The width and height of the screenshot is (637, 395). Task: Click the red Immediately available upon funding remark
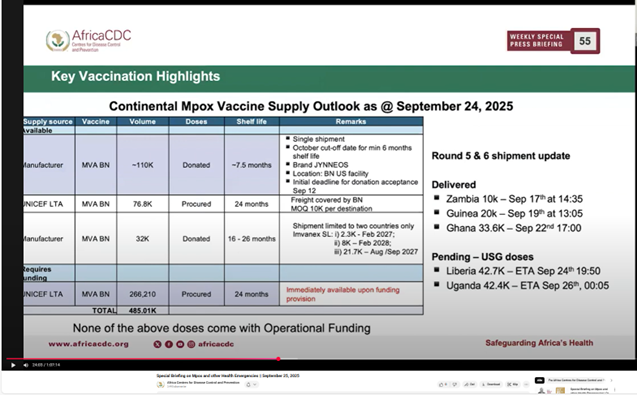coord(343,294)
